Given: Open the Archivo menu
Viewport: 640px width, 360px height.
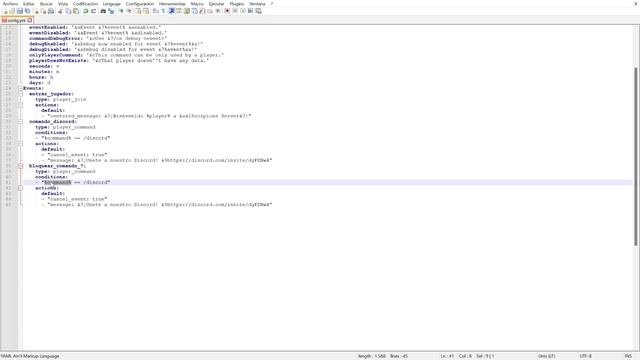Looking at the screenshot, I should click(x=10, y=4).
